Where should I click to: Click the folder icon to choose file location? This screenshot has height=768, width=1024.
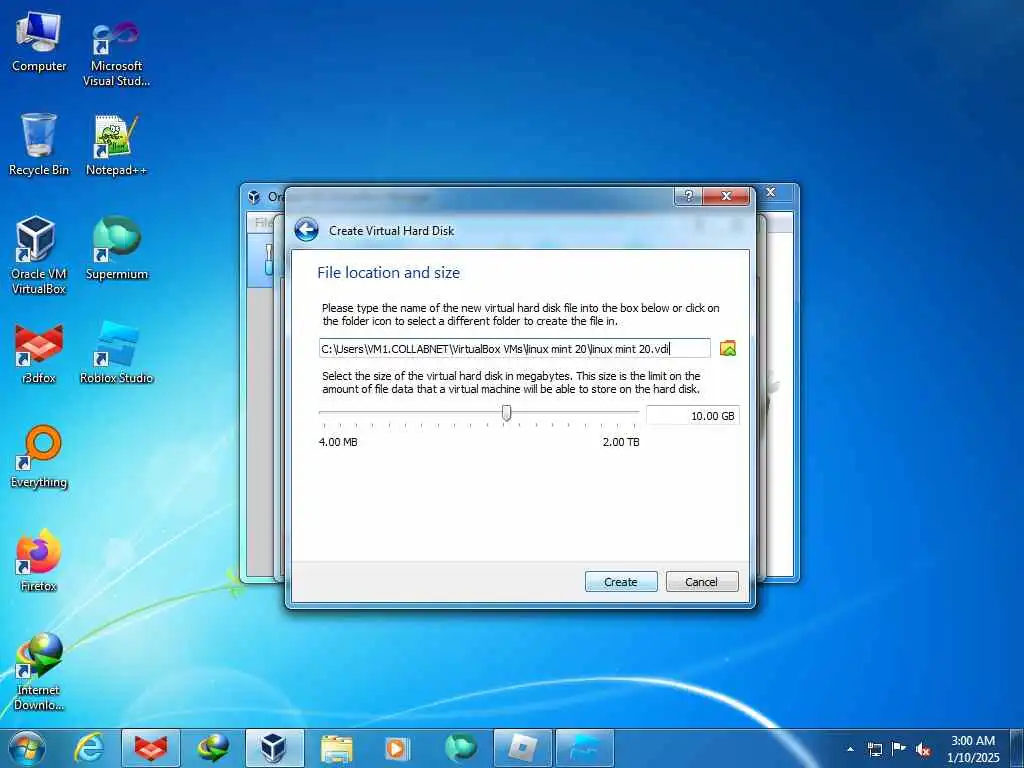pyautogui.click(x=728, y=348)
